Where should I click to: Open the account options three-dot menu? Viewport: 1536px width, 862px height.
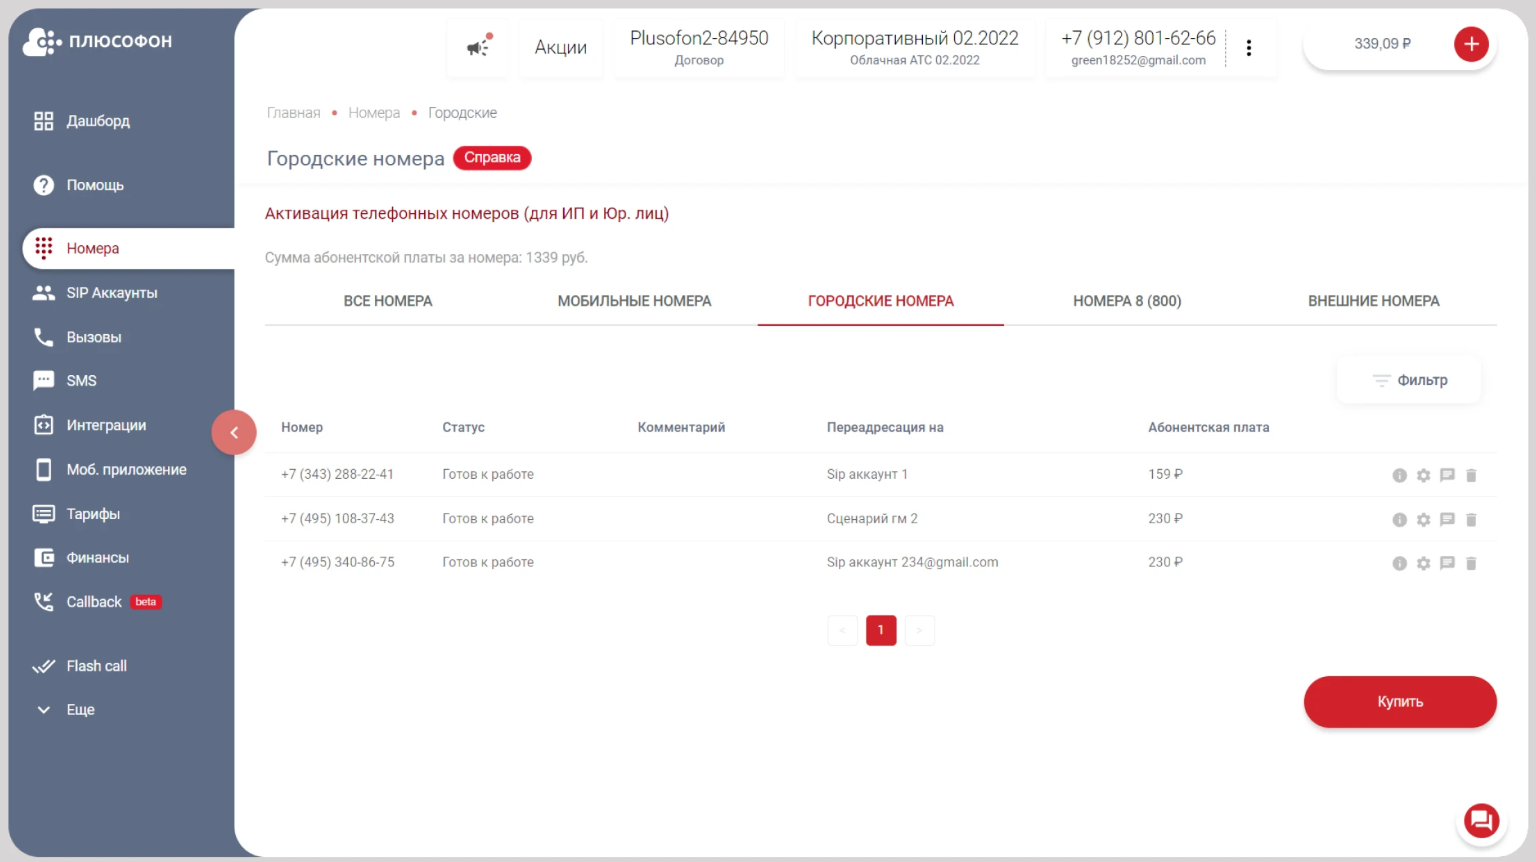pos(1249,47)
